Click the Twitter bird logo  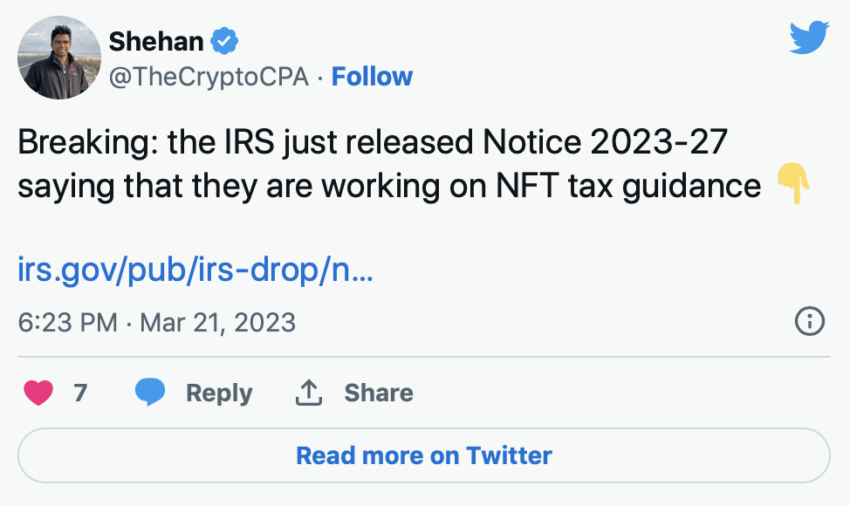(808, 39)
